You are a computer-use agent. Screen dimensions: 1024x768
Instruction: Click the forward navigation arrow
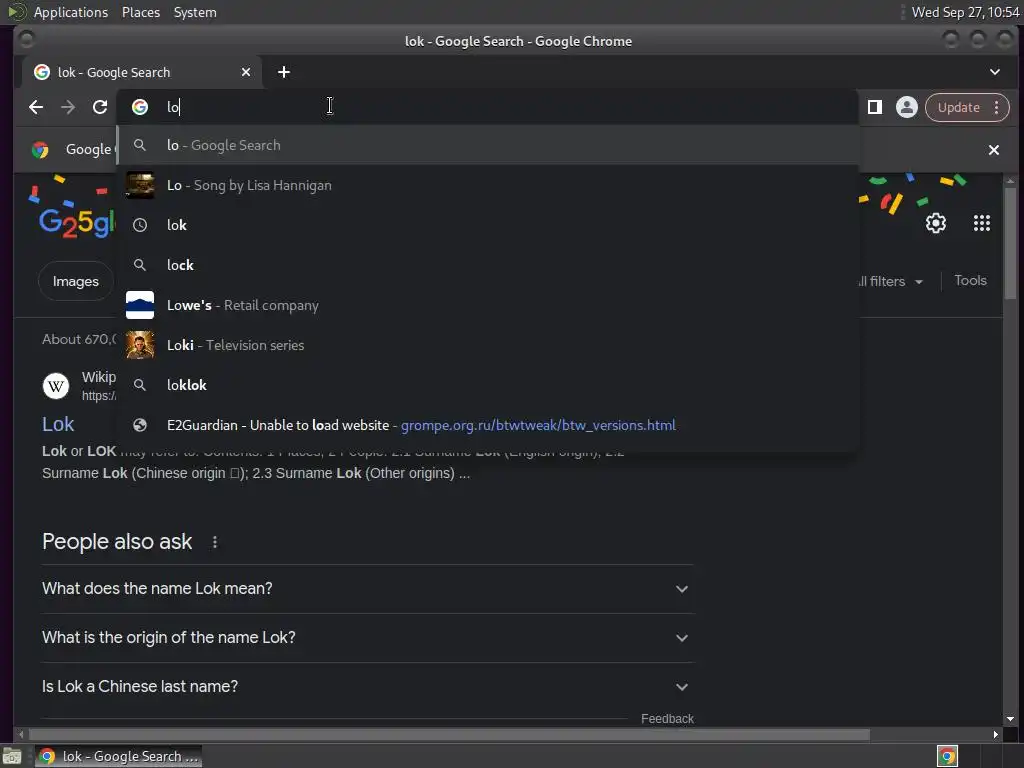[68, 107]
